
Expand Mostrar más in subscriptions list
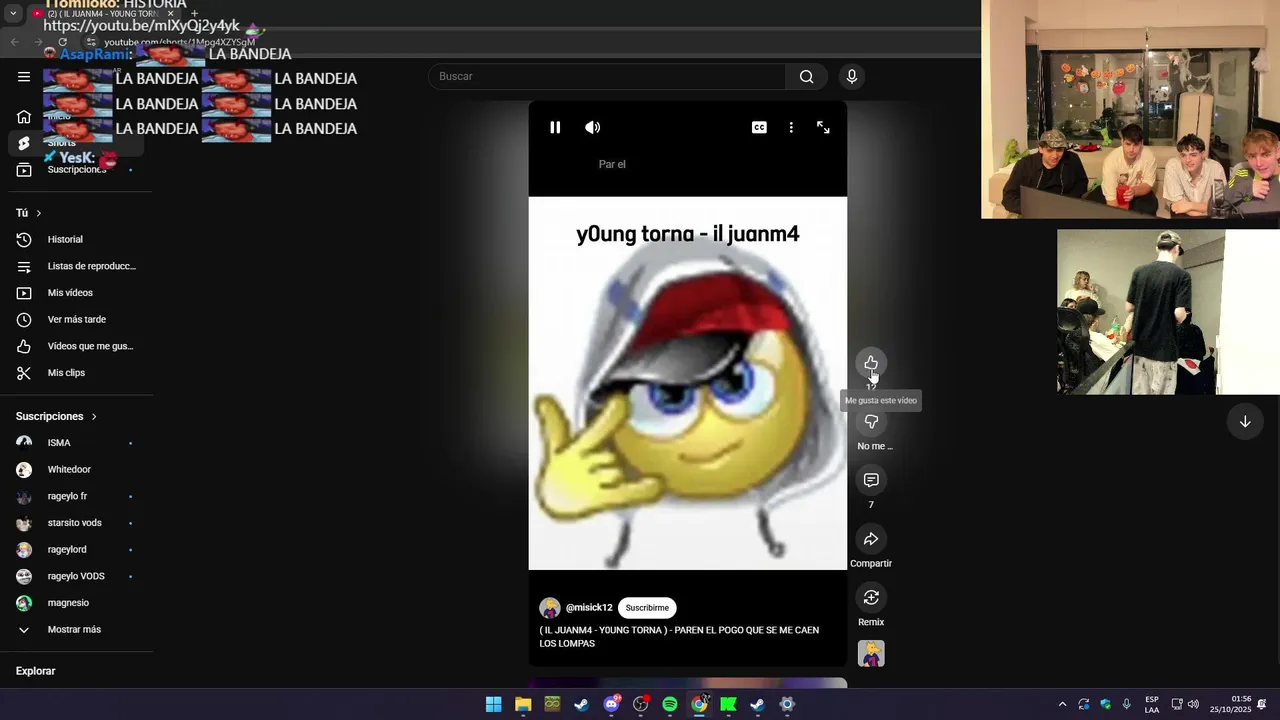(76, 630)
